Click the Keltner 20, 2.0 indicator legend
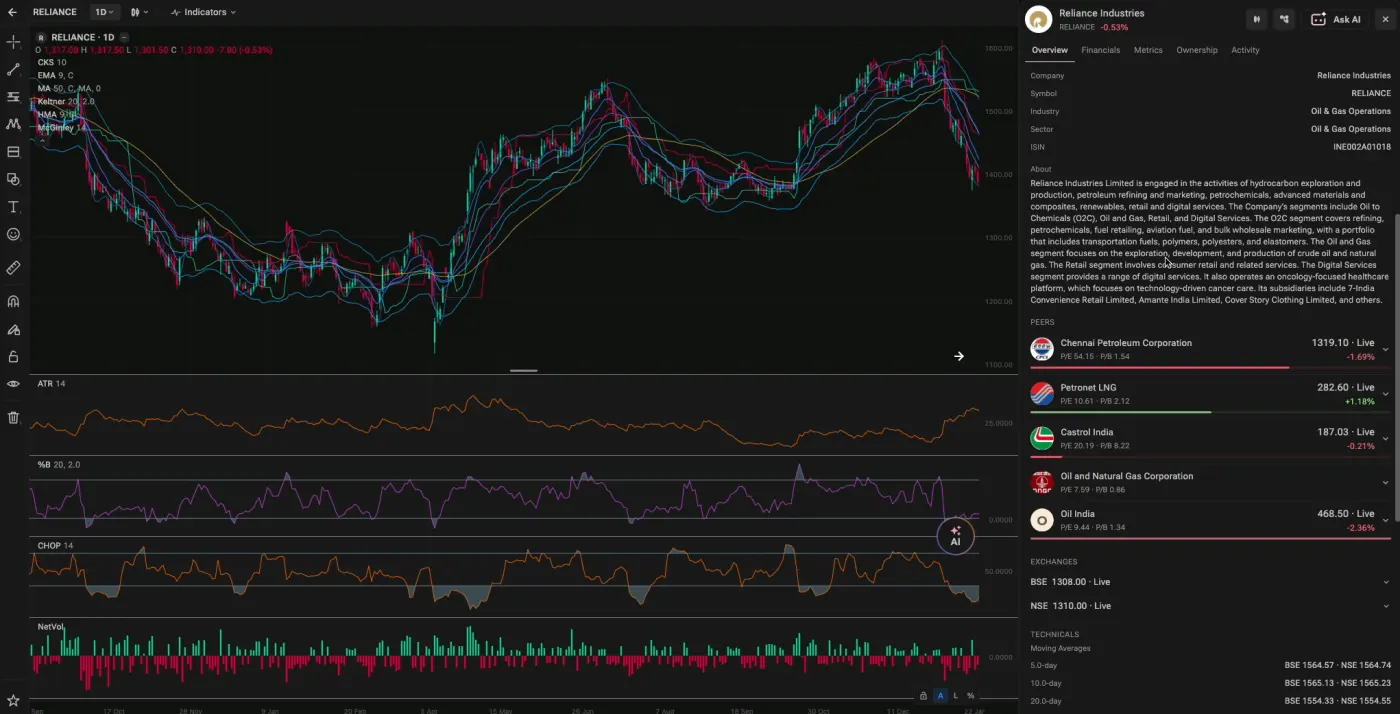This screenshot has height=714, width=1400. 66,101
